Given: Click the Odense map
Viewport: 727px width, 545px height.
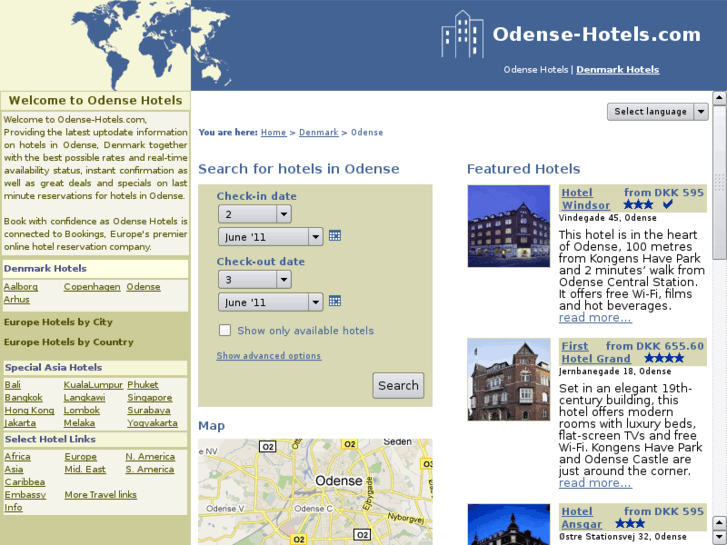Looking at the screenshot, I should 315,492.
